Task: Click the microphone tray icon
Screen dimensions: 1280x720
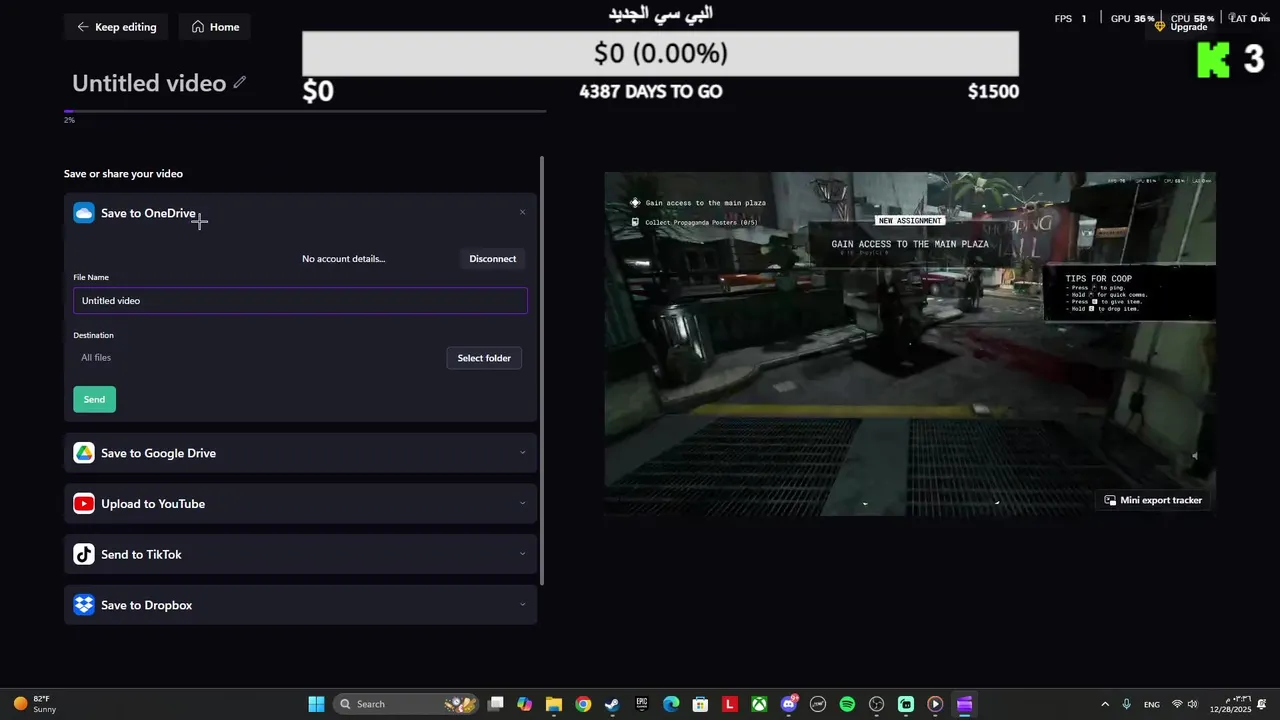Action: point(1126,704)
